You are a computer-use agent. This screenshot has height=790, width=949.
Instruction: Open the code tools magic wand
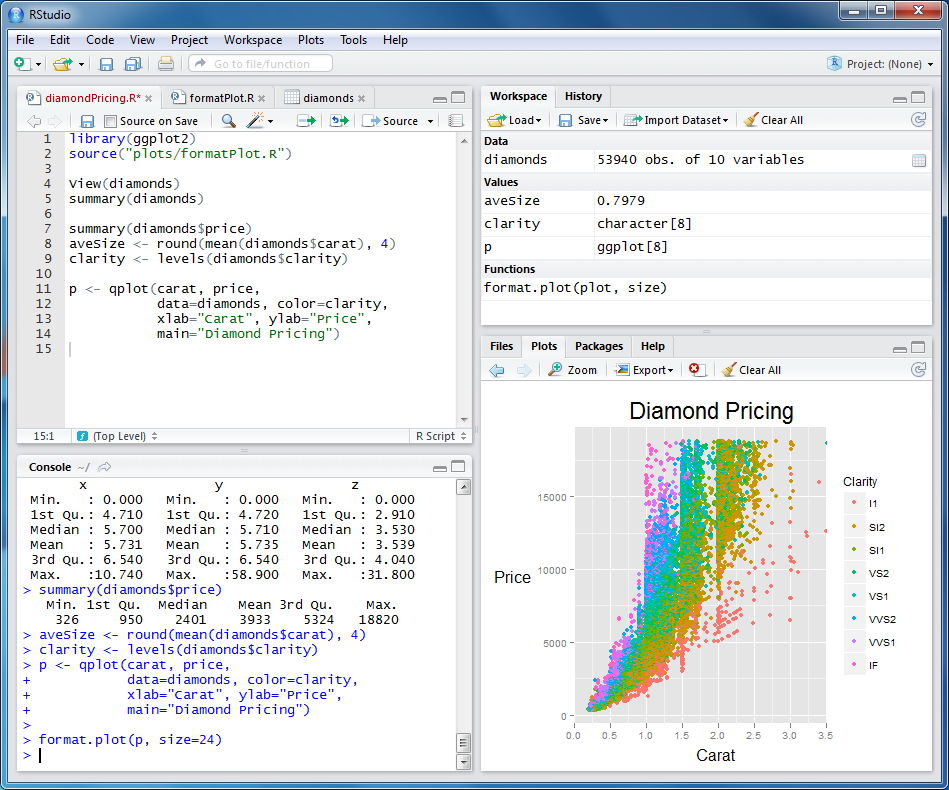click(253, 120)
